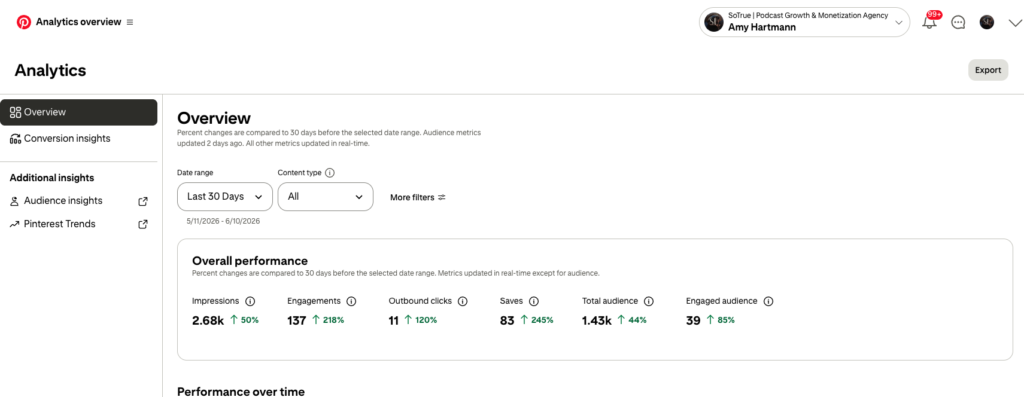Image resolution: width=1024 pixels, height=397 pixels.
Task: Open Pinterest Trends link
Action: [59, 224]
